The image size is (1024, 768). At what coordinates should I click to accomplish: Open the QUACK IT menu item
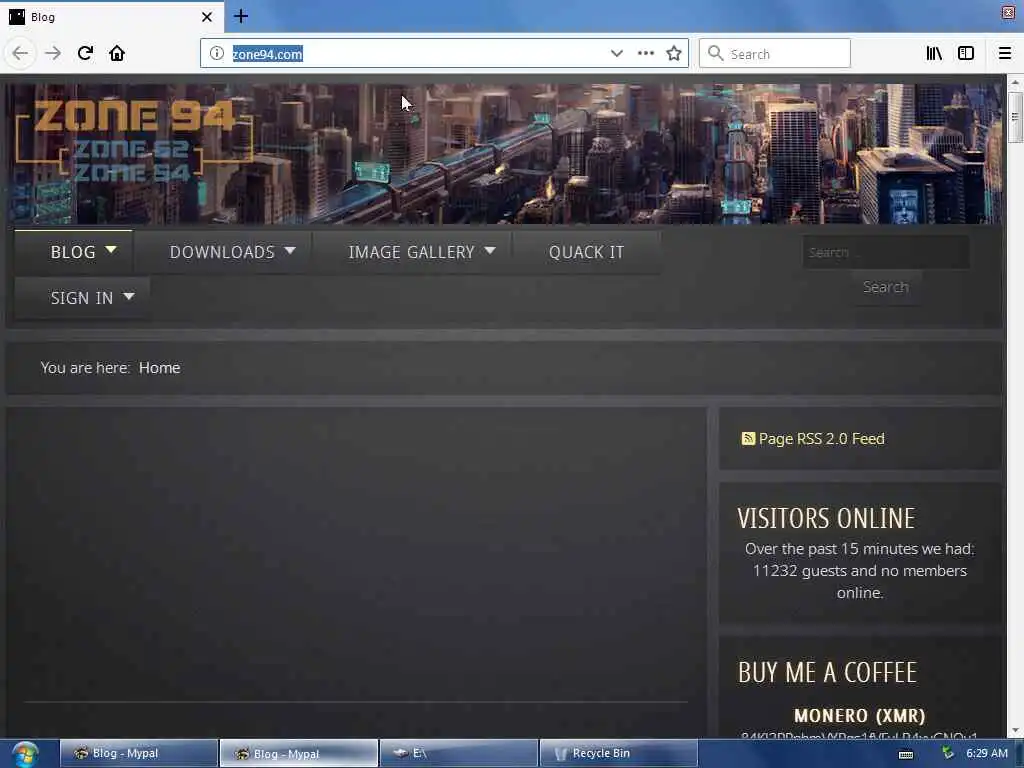click(586, 252)
